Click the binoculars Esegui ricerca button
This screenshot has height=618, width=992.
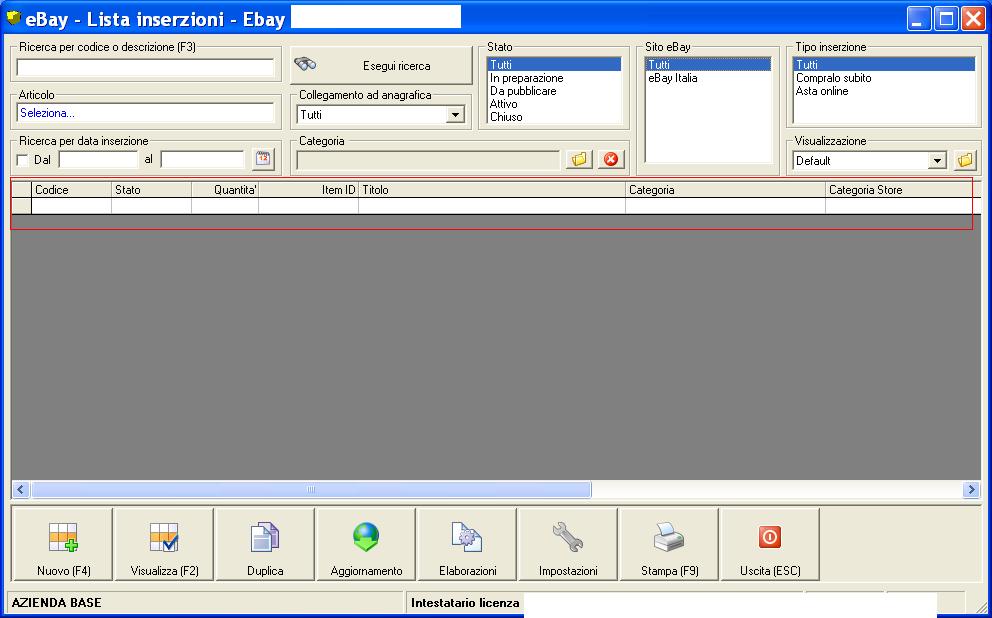click(x=381, y=65)
